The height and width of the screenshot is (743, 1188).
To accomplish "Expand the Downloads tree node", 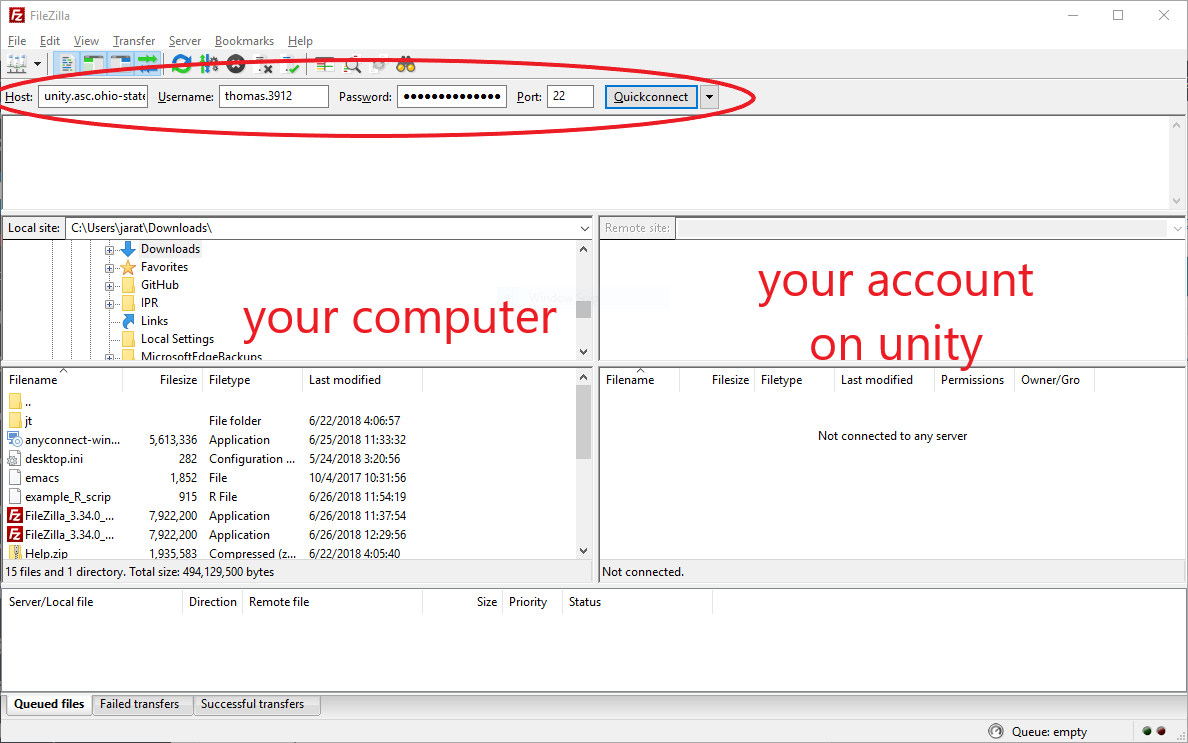I will pos(109,250).
